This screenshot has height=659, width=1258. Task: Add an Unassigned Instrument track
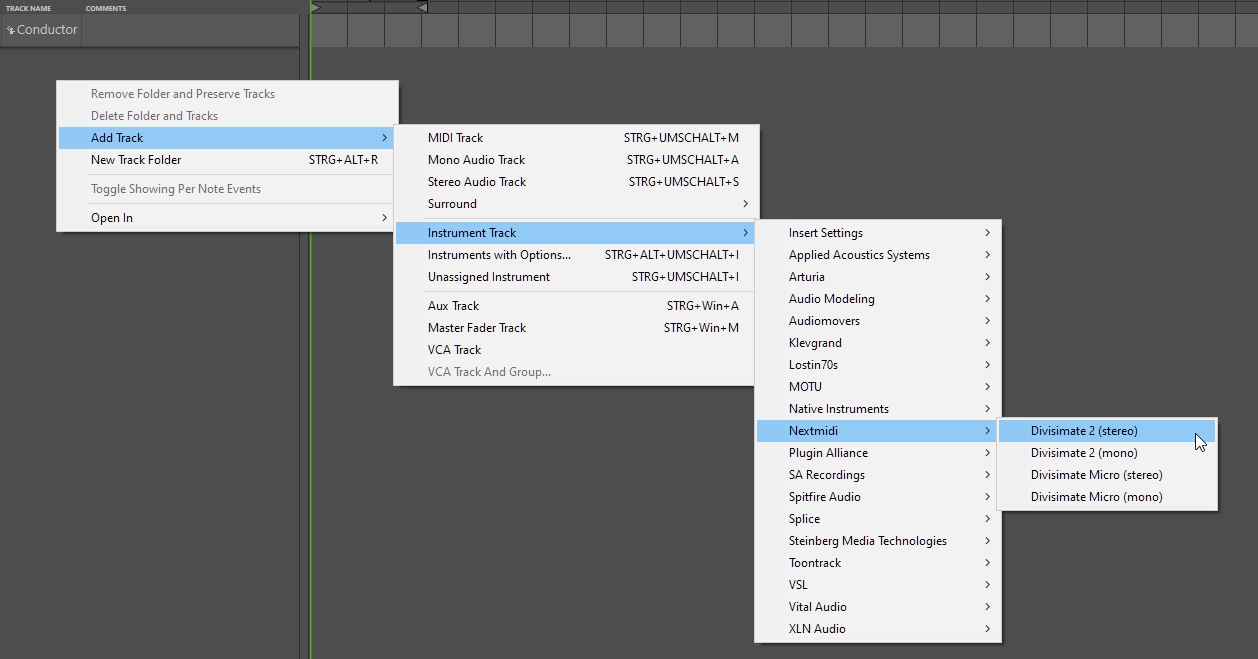coord(576,277)
